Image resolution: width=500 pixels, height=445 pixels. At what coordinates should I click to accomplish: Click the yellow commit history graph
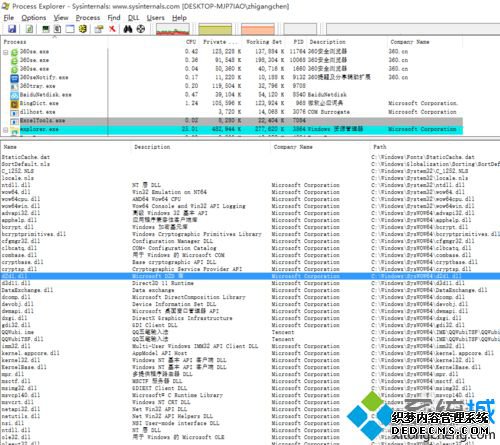pyautogui.click(x=215, y=29)
